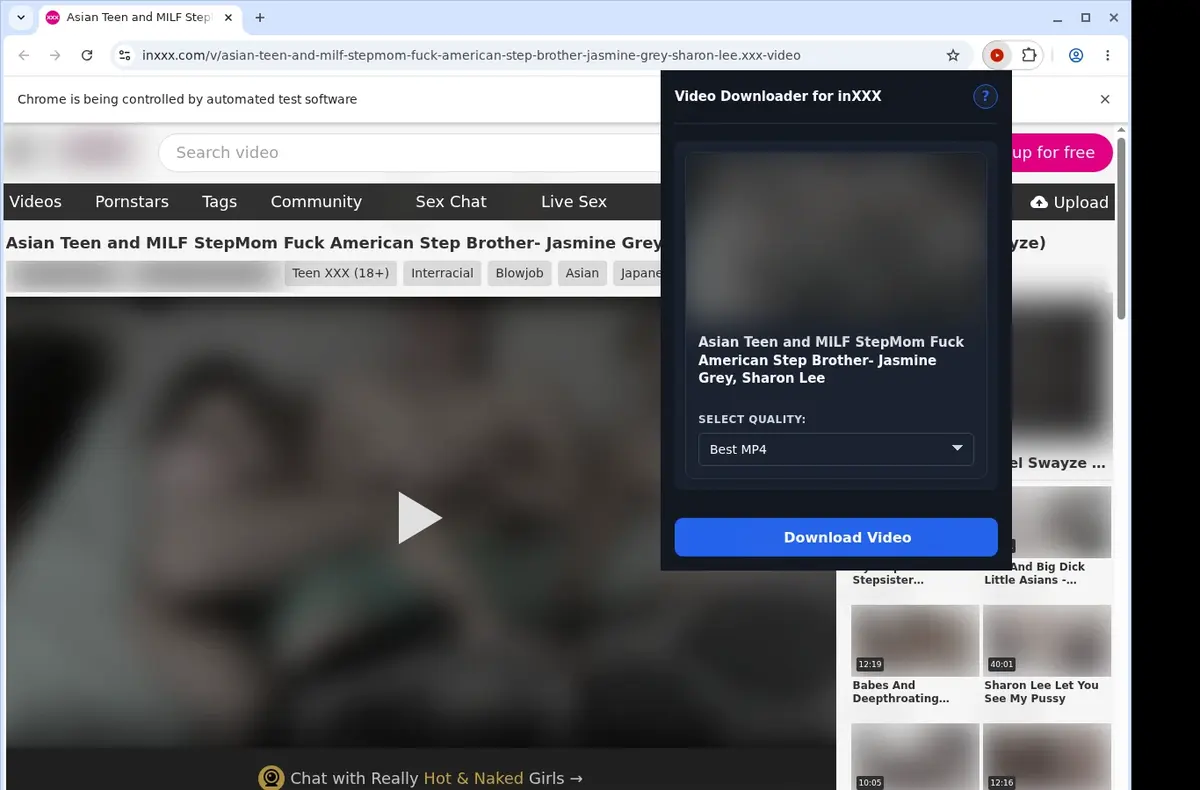Open the Chrome profile avatar menu

1076,56
